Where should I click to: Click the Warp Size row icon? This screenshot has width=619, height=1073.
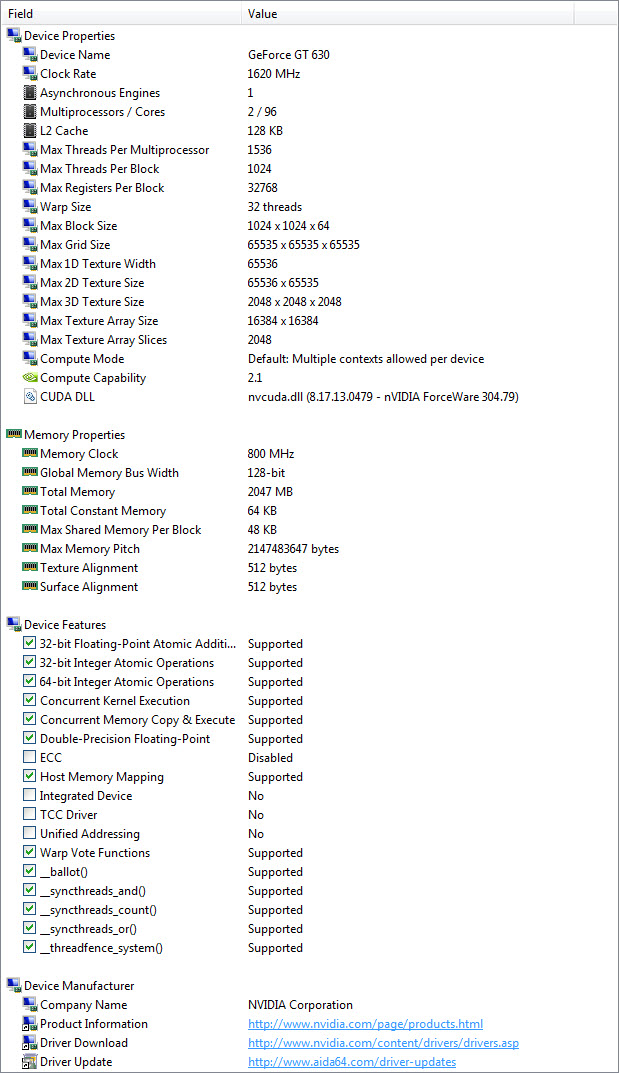[x=29, y=206]
